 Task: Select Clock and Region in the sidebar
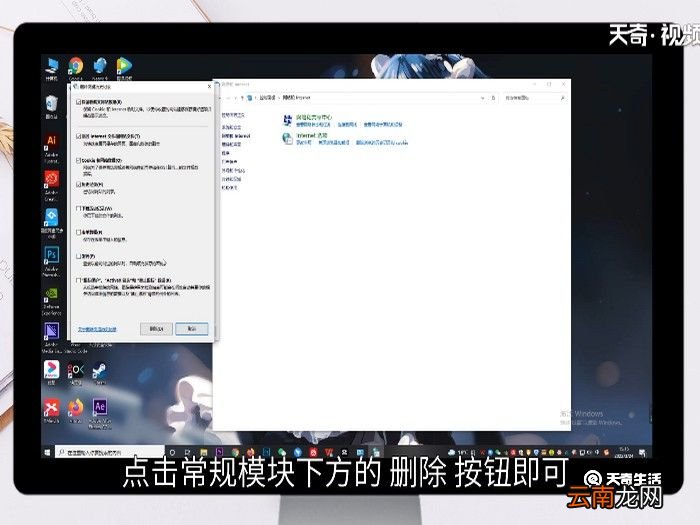tap(231, 179)
